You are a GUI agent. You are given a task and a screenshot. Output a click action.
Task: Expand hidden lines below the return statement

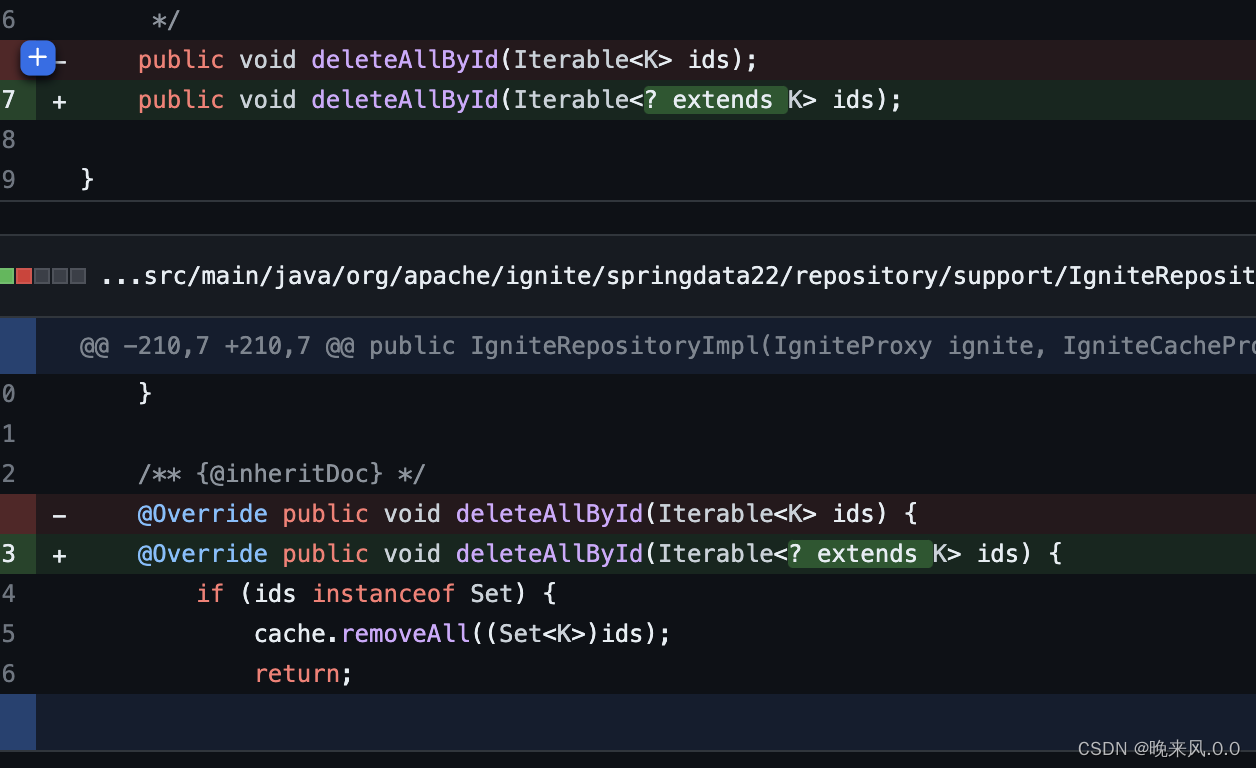pos(17,722)
